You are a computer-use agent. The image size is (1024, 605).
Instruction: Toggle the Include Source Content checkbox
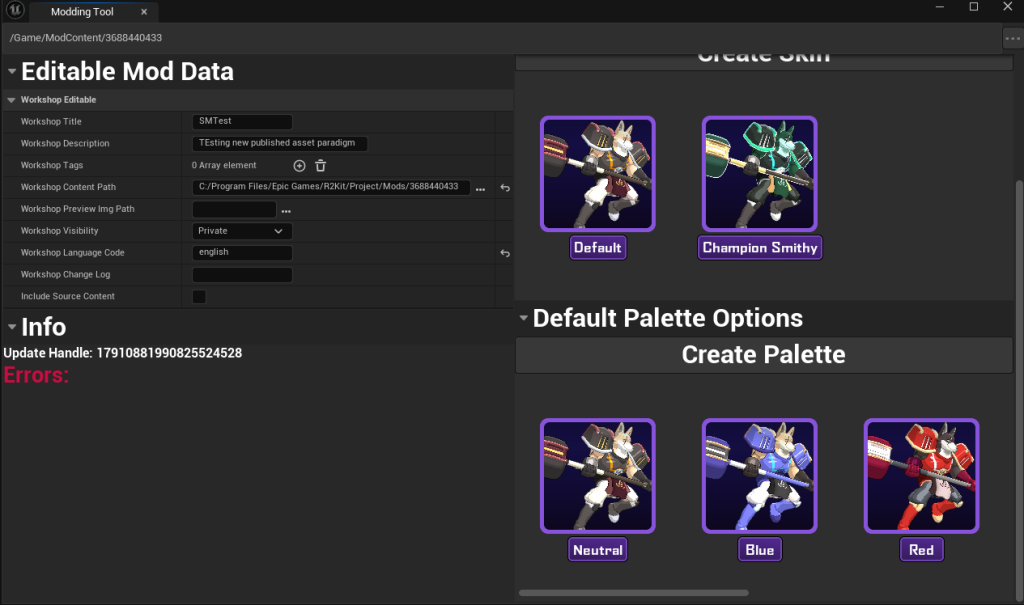pos(199,297)
